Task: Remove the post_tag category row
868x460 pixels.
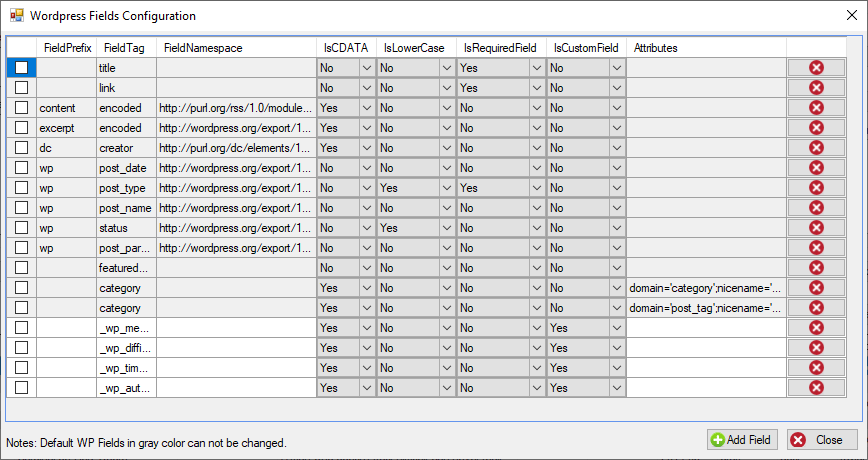Action: pos(817,308)
